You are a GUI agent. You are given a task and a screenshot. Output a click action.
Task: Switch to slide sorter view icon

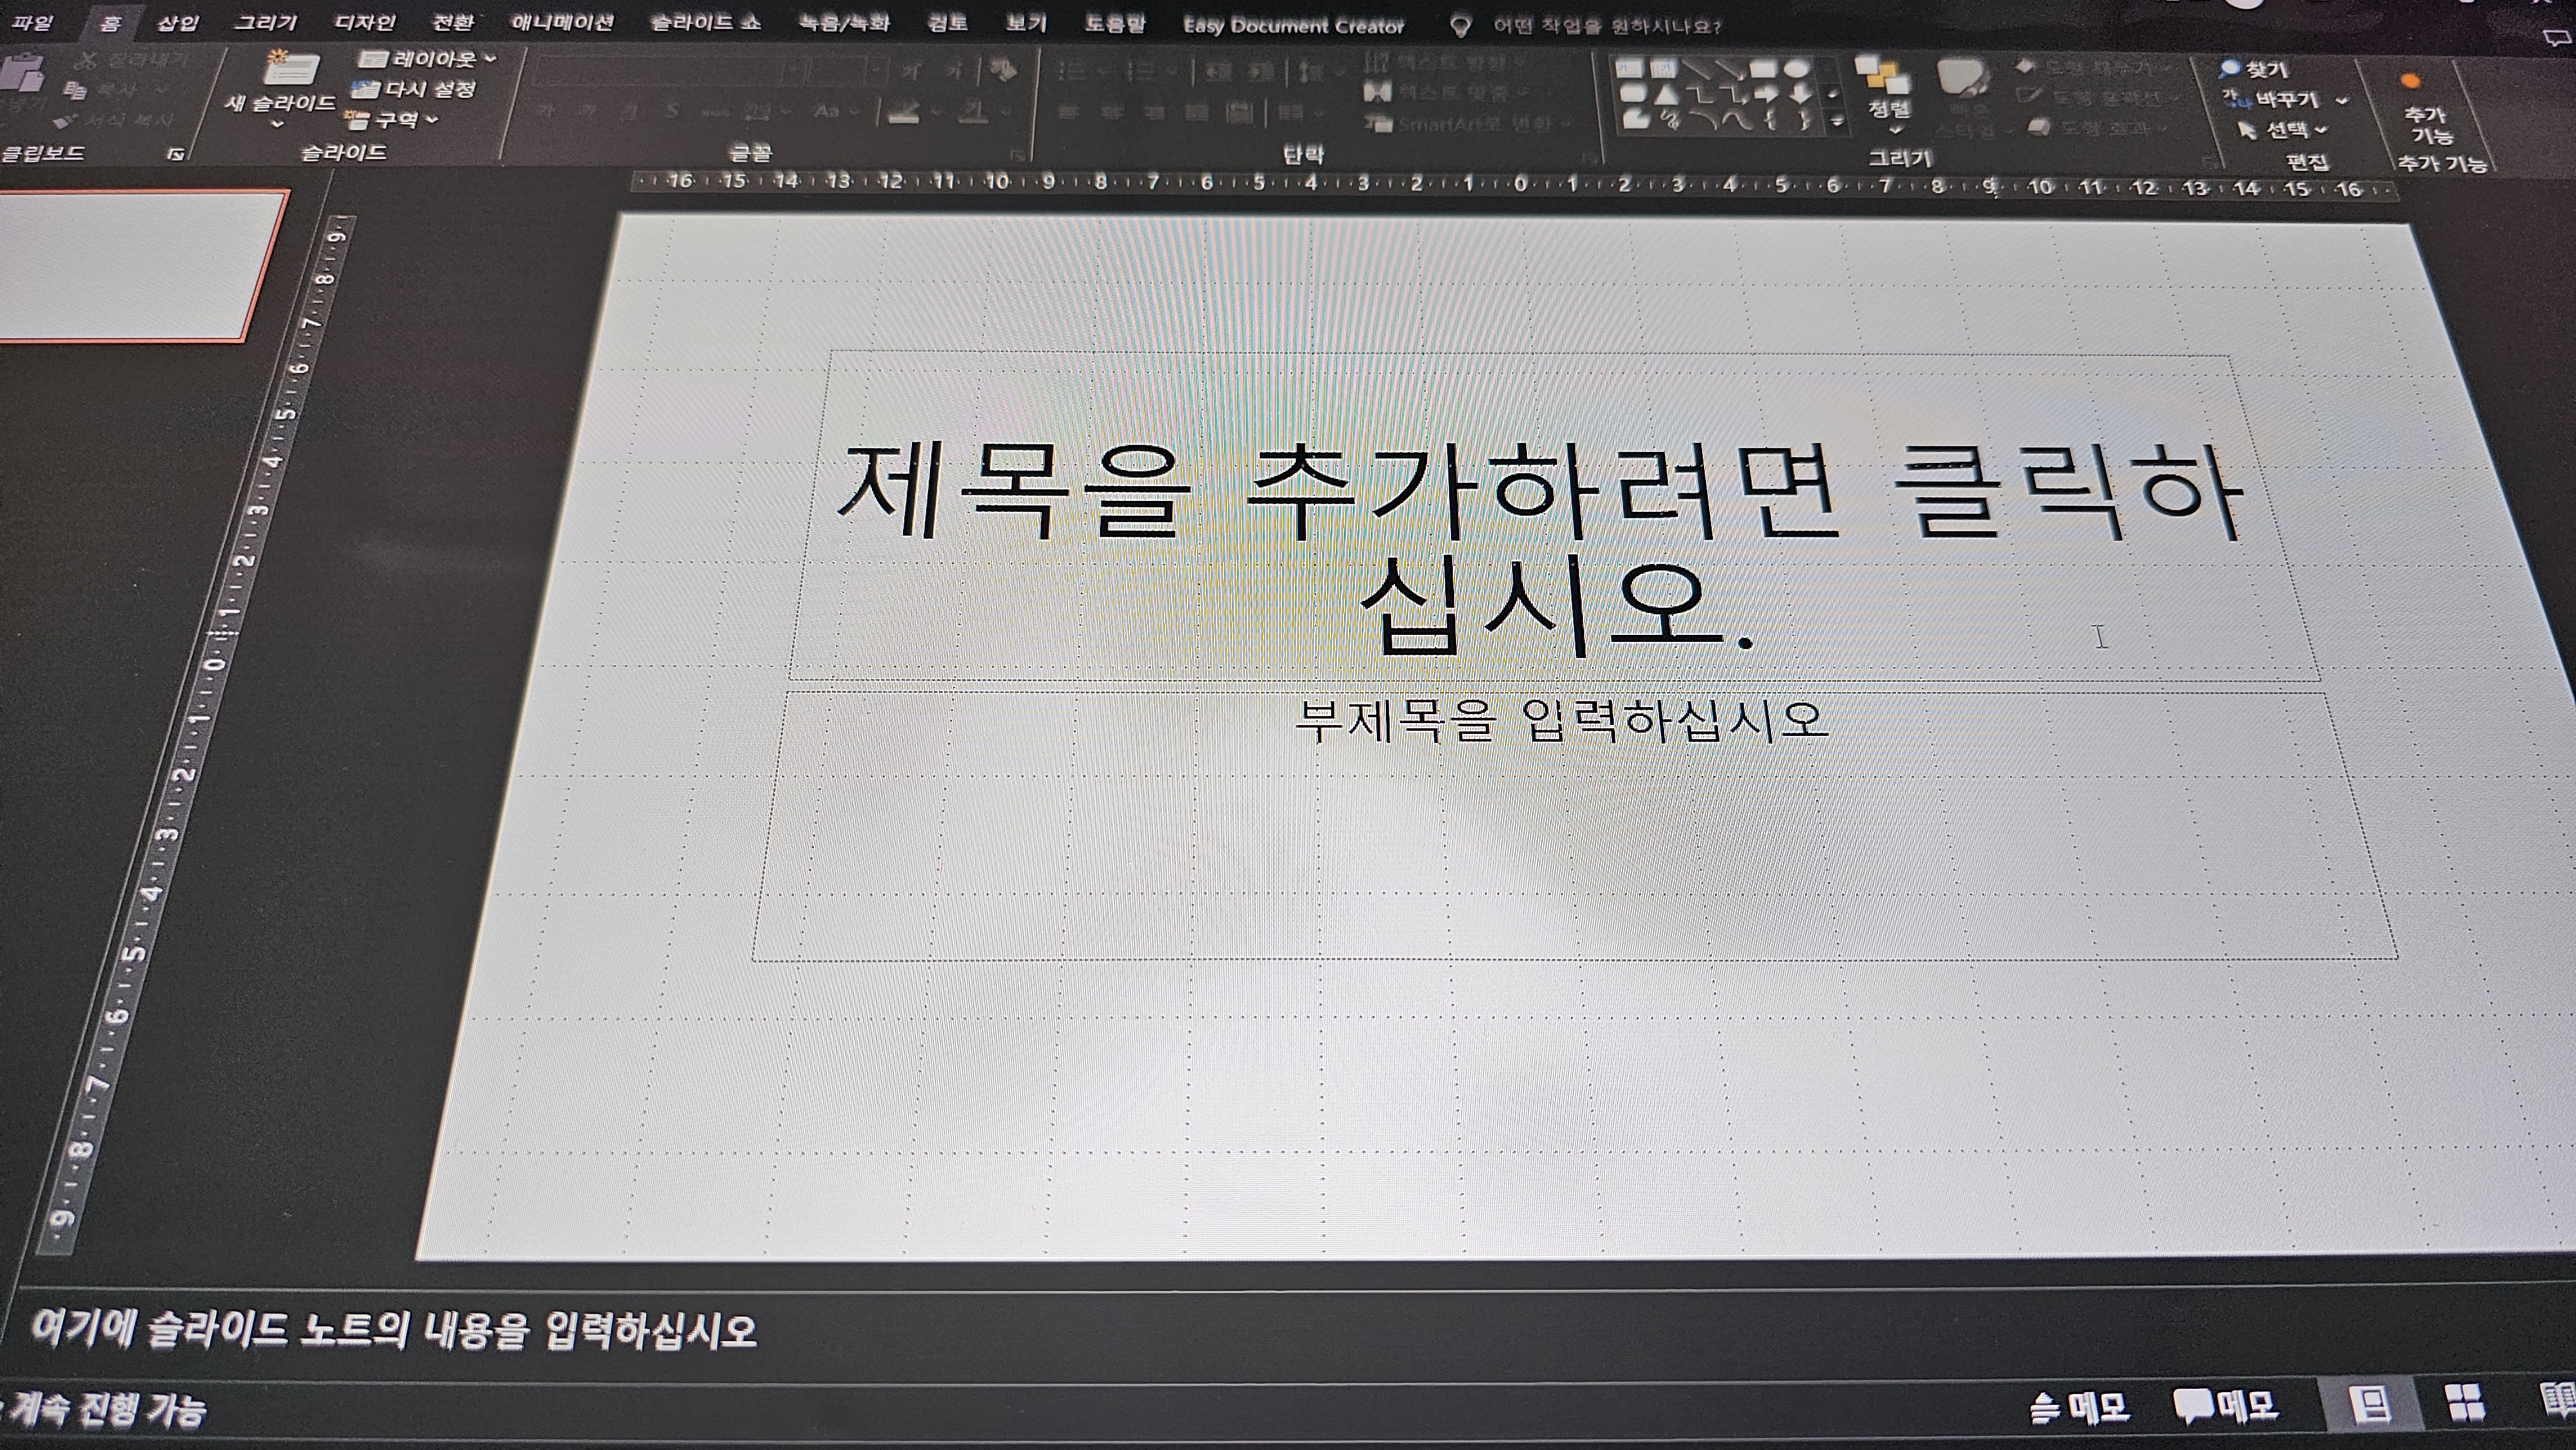pyautogui.click(x=2464, y=1403)
